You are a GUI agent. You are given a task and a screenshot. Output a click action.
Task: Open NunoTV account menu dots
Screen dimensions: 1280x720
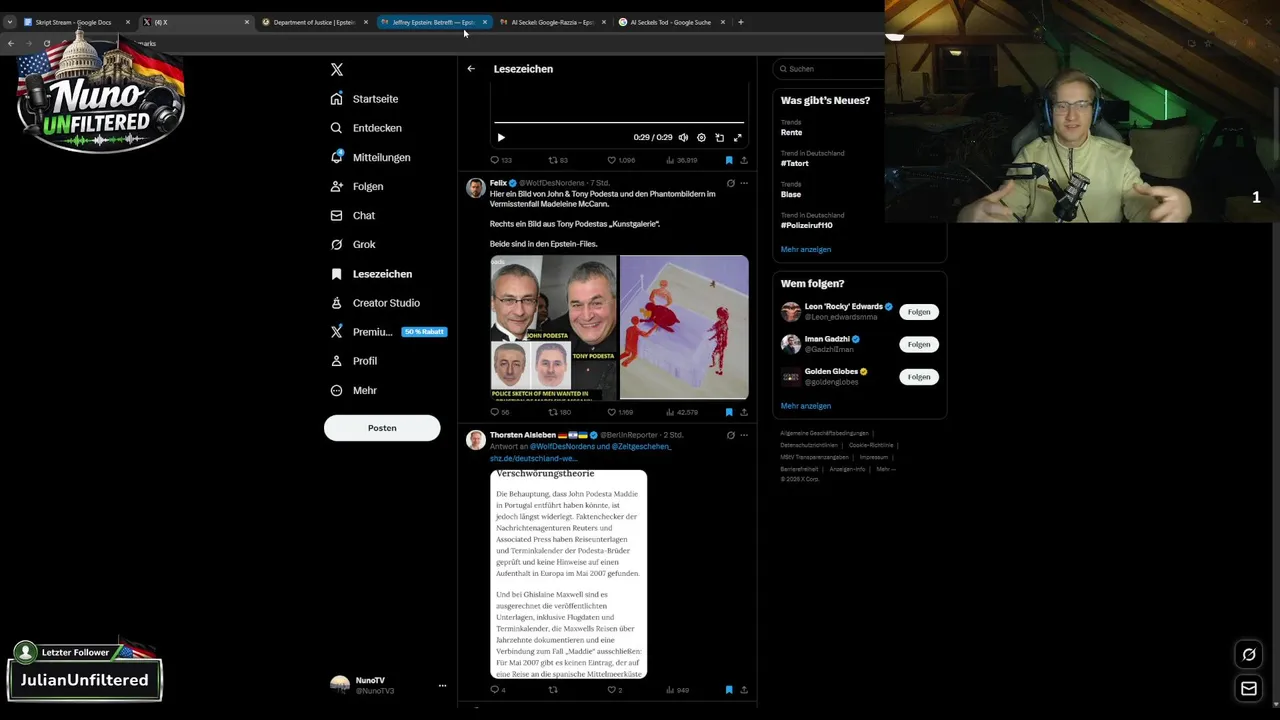point(442,685)
